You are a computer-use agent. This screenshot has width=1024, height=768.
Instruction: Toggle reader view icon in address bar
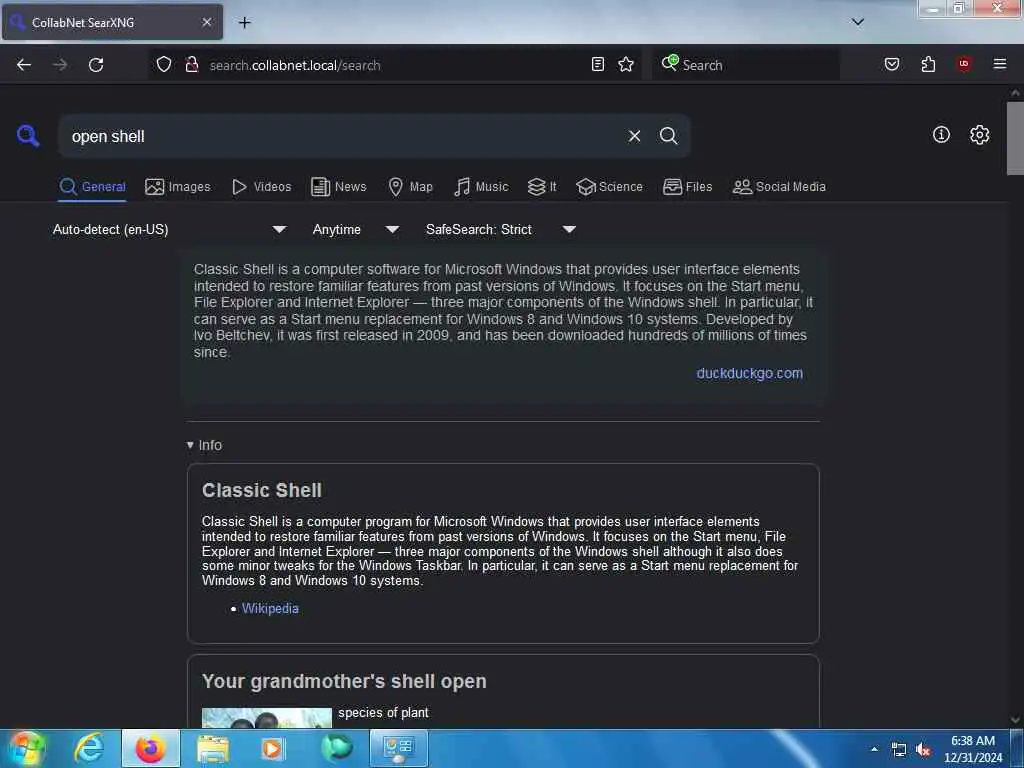(598, 64)
